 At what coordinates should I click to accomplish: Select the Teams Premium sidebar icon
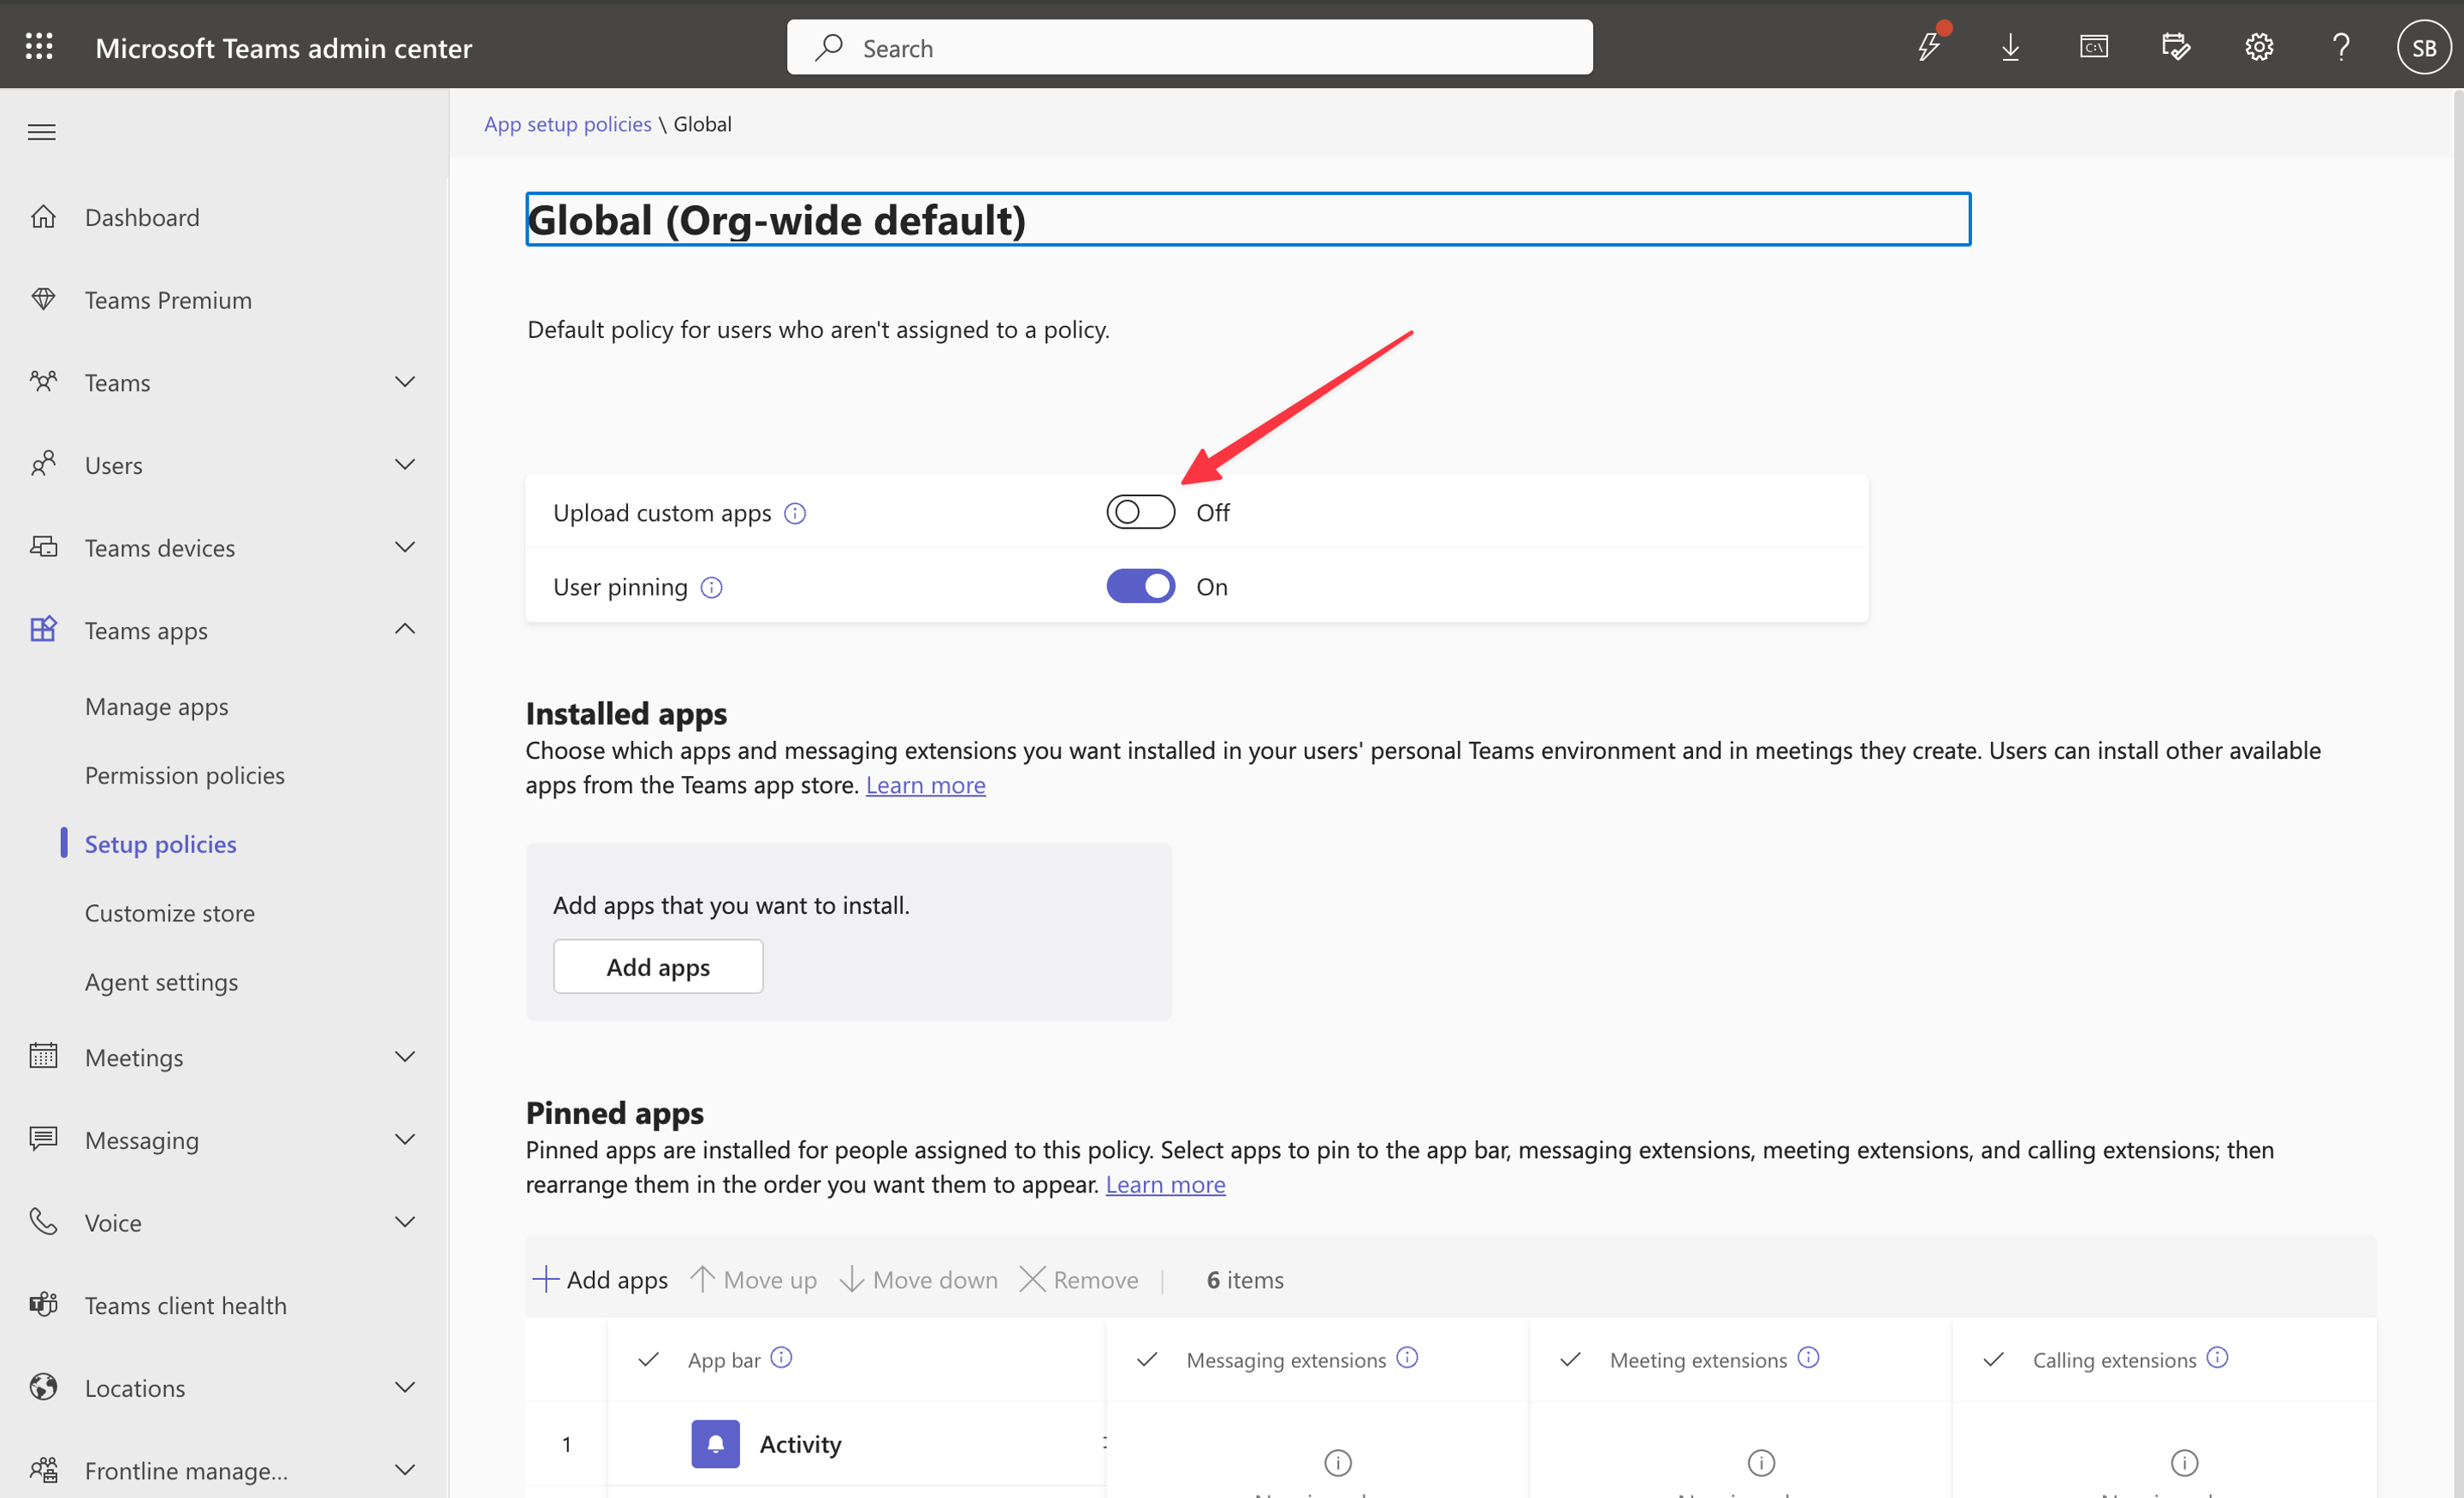pyautogui.click(x=44, y=299)
